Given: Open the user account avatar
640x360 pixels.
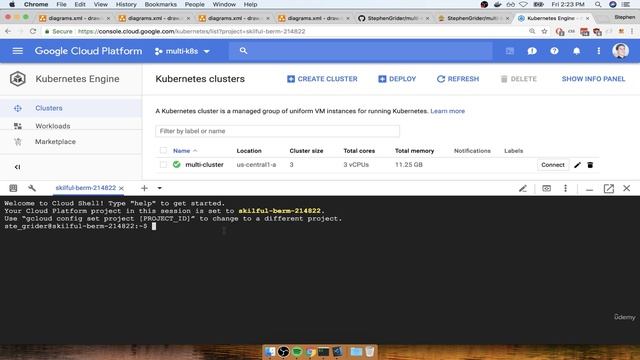Looking at the screenshot, I should (620, 51).
